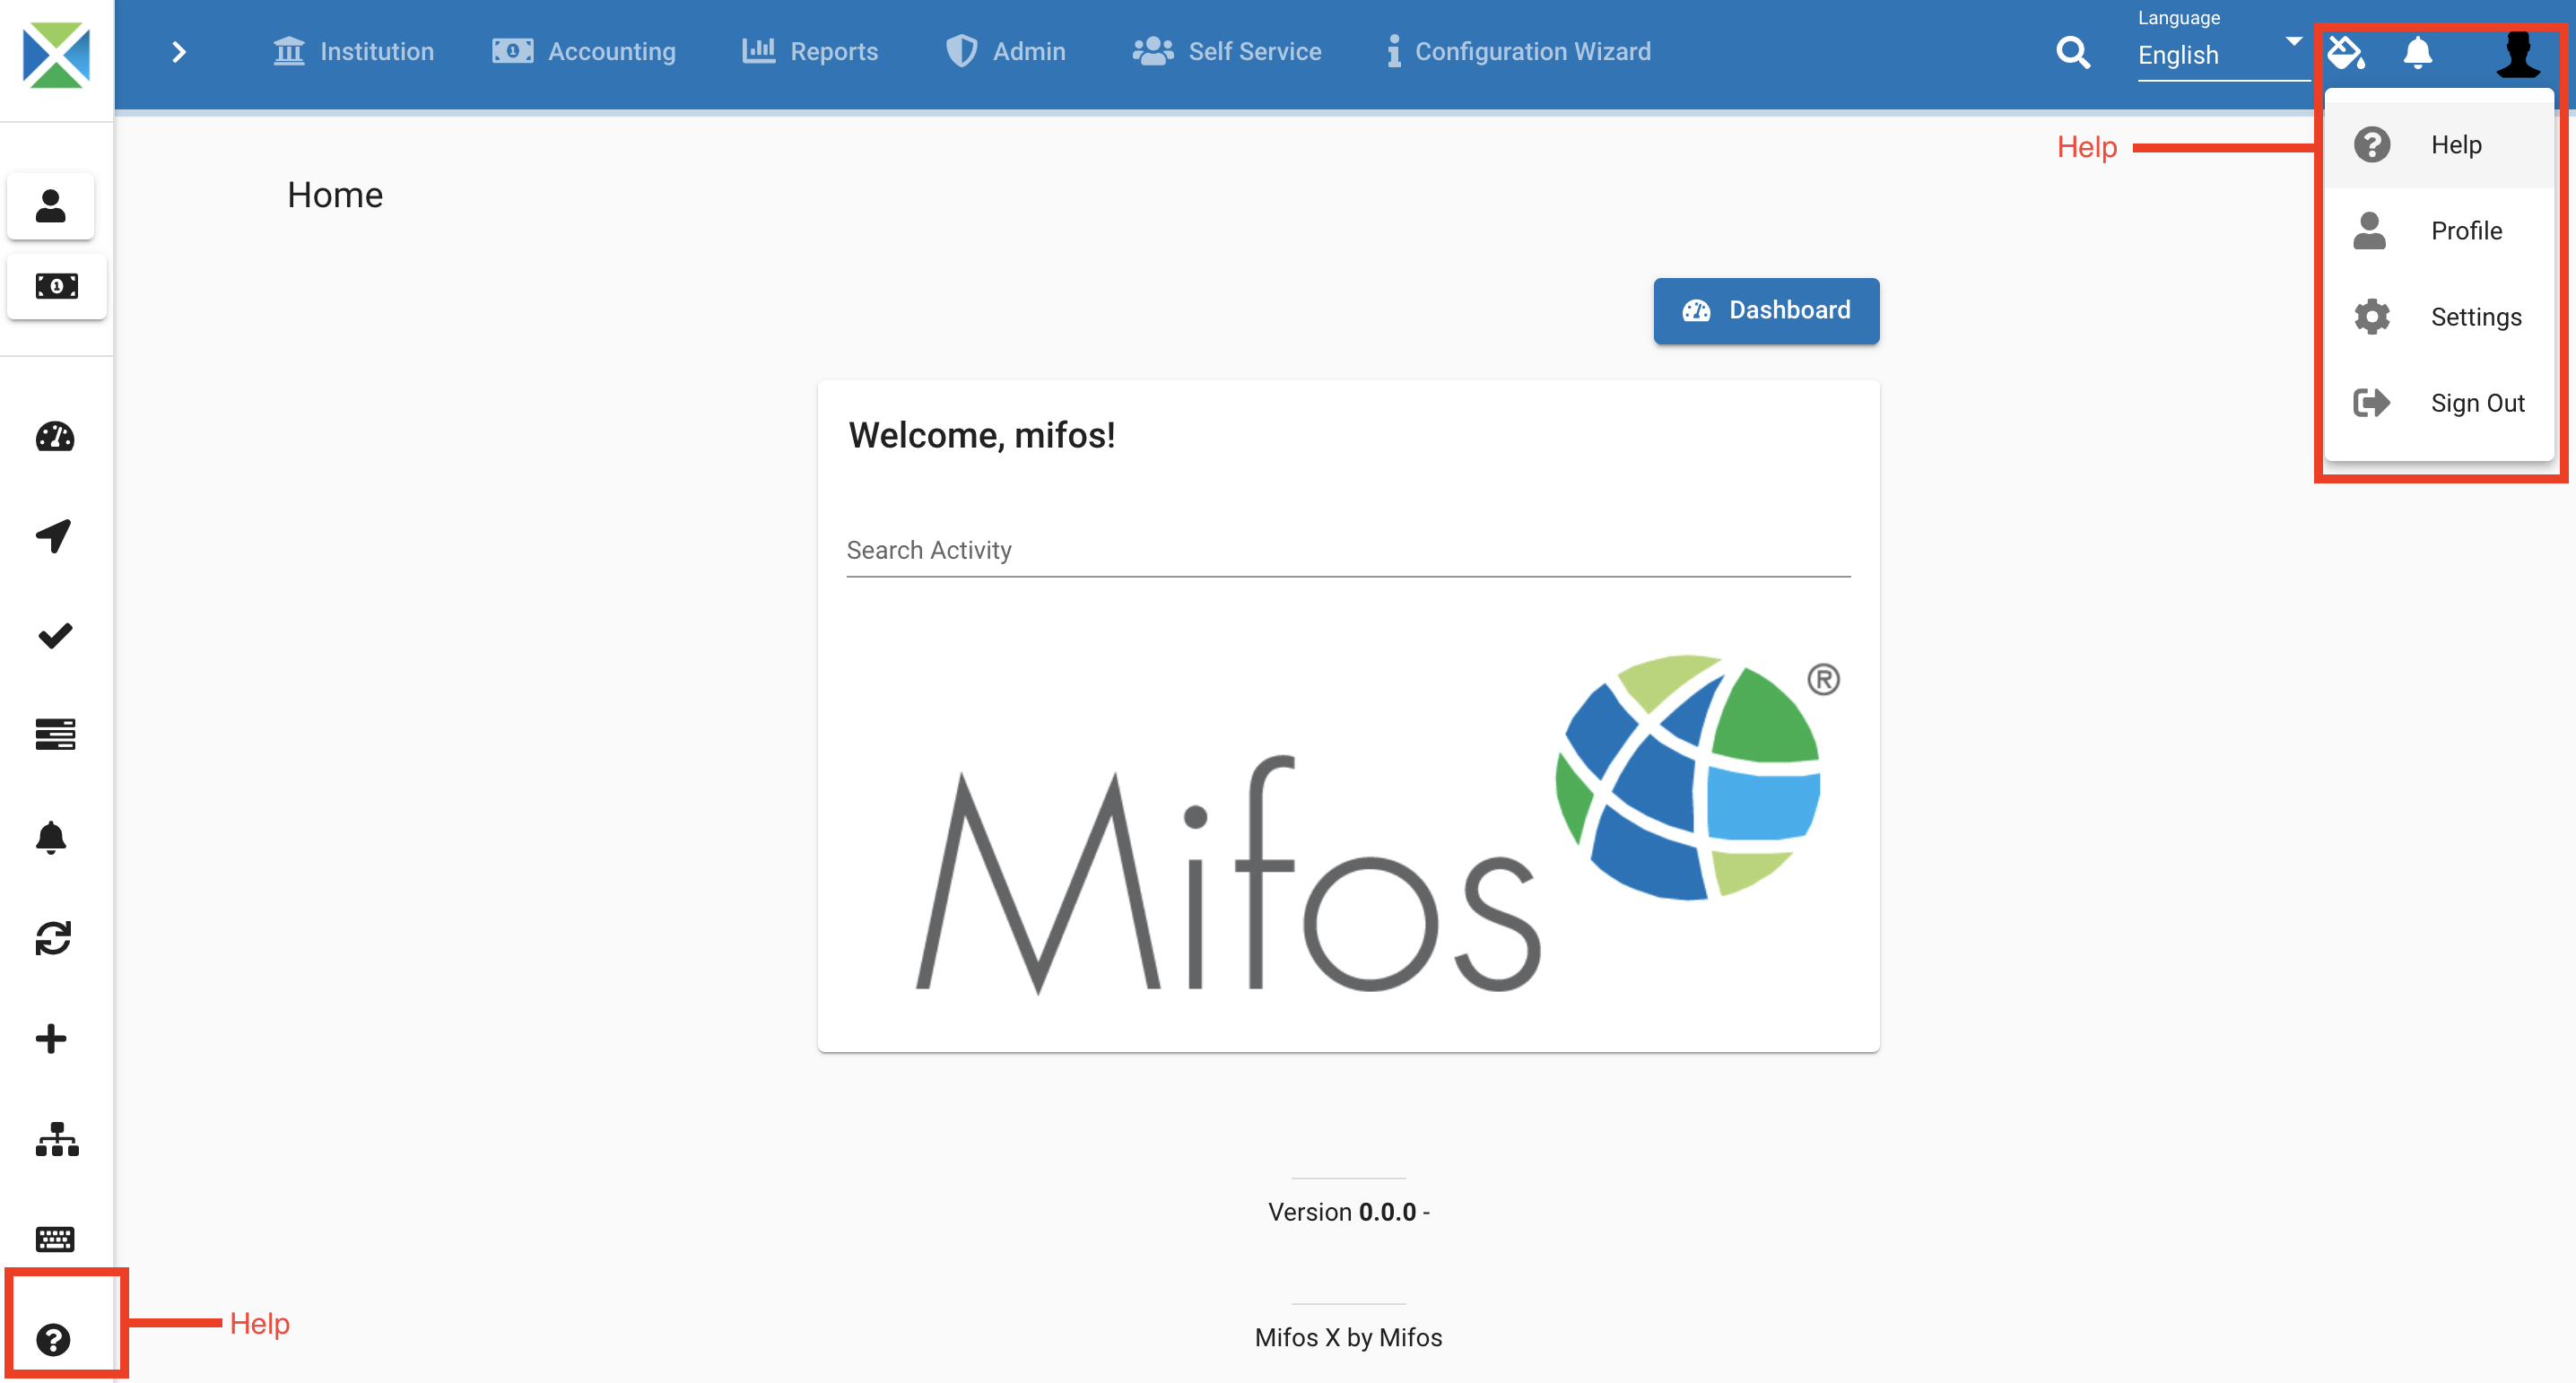Image resolution: width=2576 pixels, height=1383 pixels.
Task: Open the navigation arrow icon in sidebar
Action: point(55,536)
